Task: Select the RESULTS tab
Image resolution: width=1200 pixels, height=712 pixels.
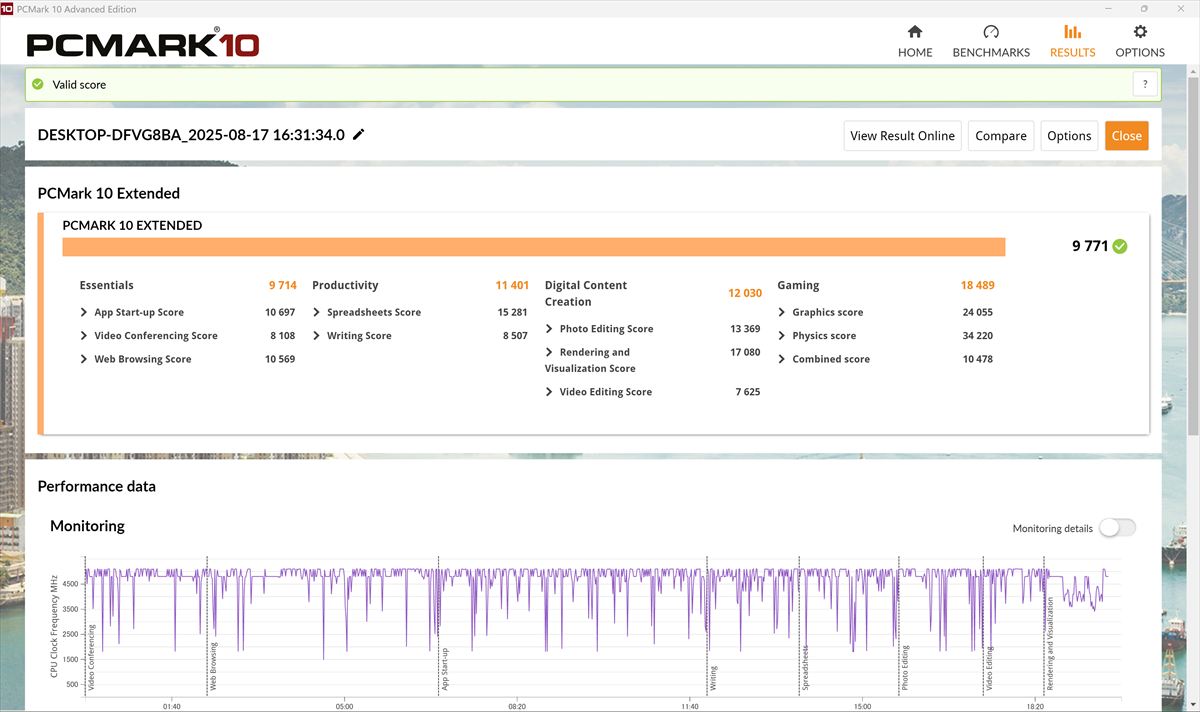Action: point(1072,41)
